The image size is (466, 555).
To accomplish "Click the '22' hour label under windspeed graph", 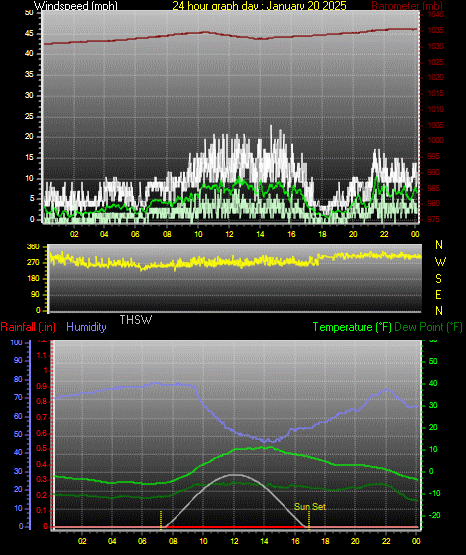I will [x=384, y=234].
